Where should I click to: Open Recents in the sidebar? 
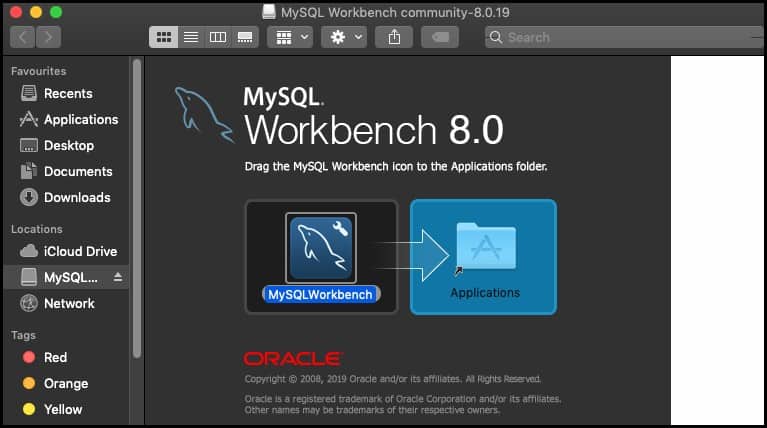pyautogui.click(x=66, y=93)
